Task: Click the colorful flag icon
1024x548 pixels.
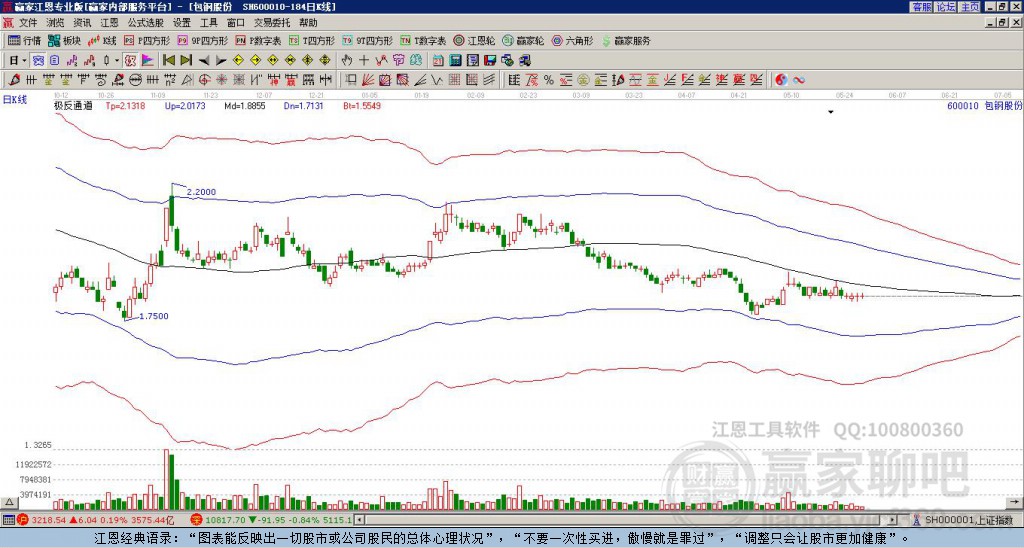Action: 148,61
